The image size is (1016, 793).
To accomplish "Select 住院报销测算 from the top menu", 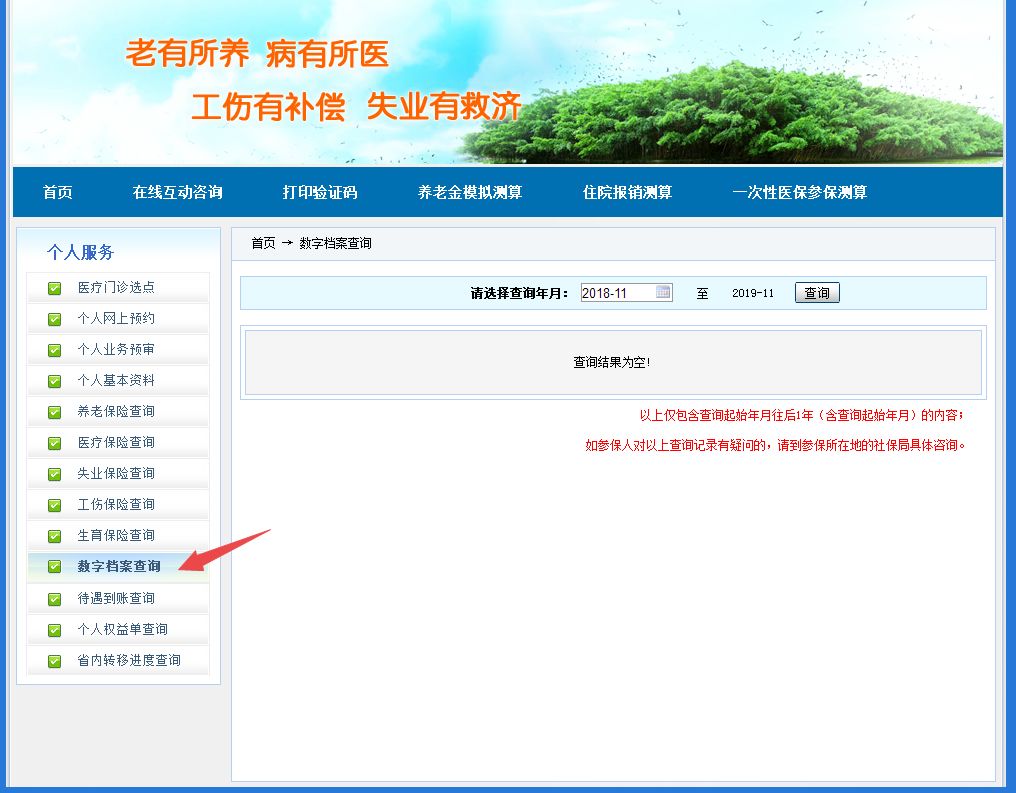I will [627, 192].
